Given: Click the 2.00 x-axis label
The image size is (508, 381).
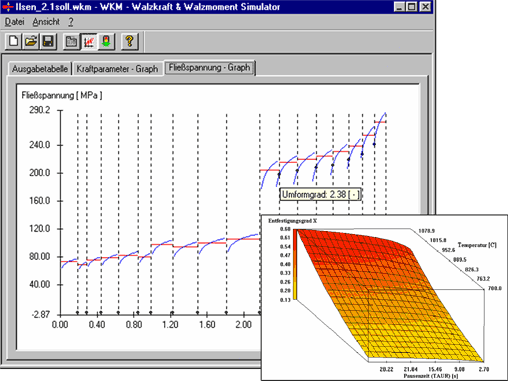Looking at the screenshot, I should click(244, 325).
